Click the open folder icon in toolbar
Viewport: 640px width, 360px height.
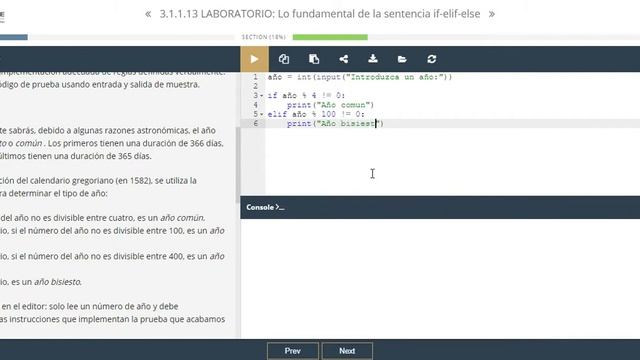click(402, 60)
